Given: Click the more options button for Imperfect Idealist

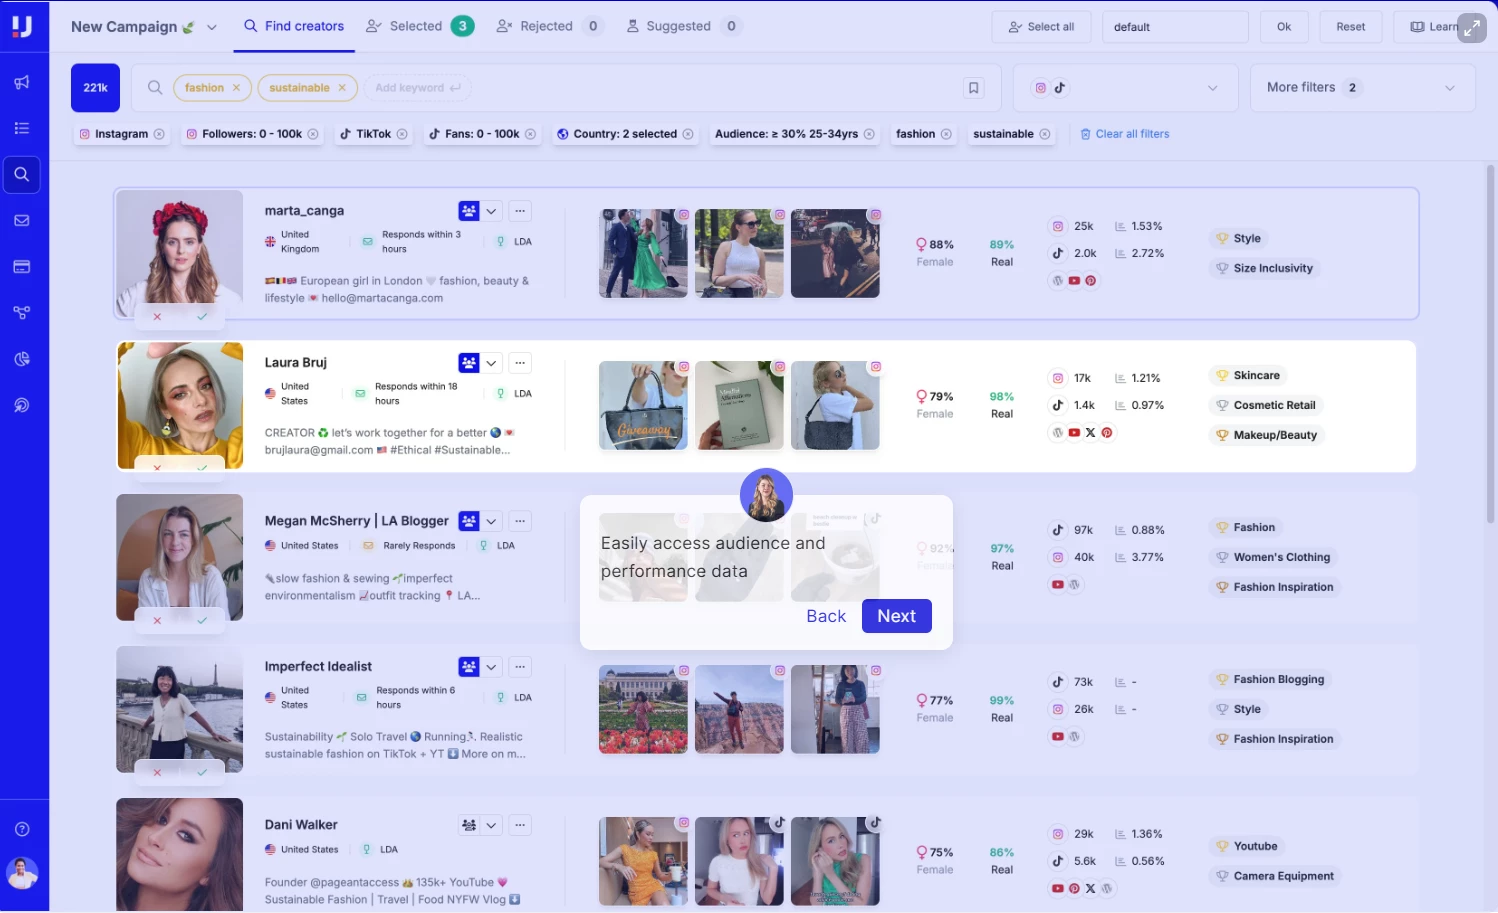Looking at the screenshot, I should pos(520,667).
